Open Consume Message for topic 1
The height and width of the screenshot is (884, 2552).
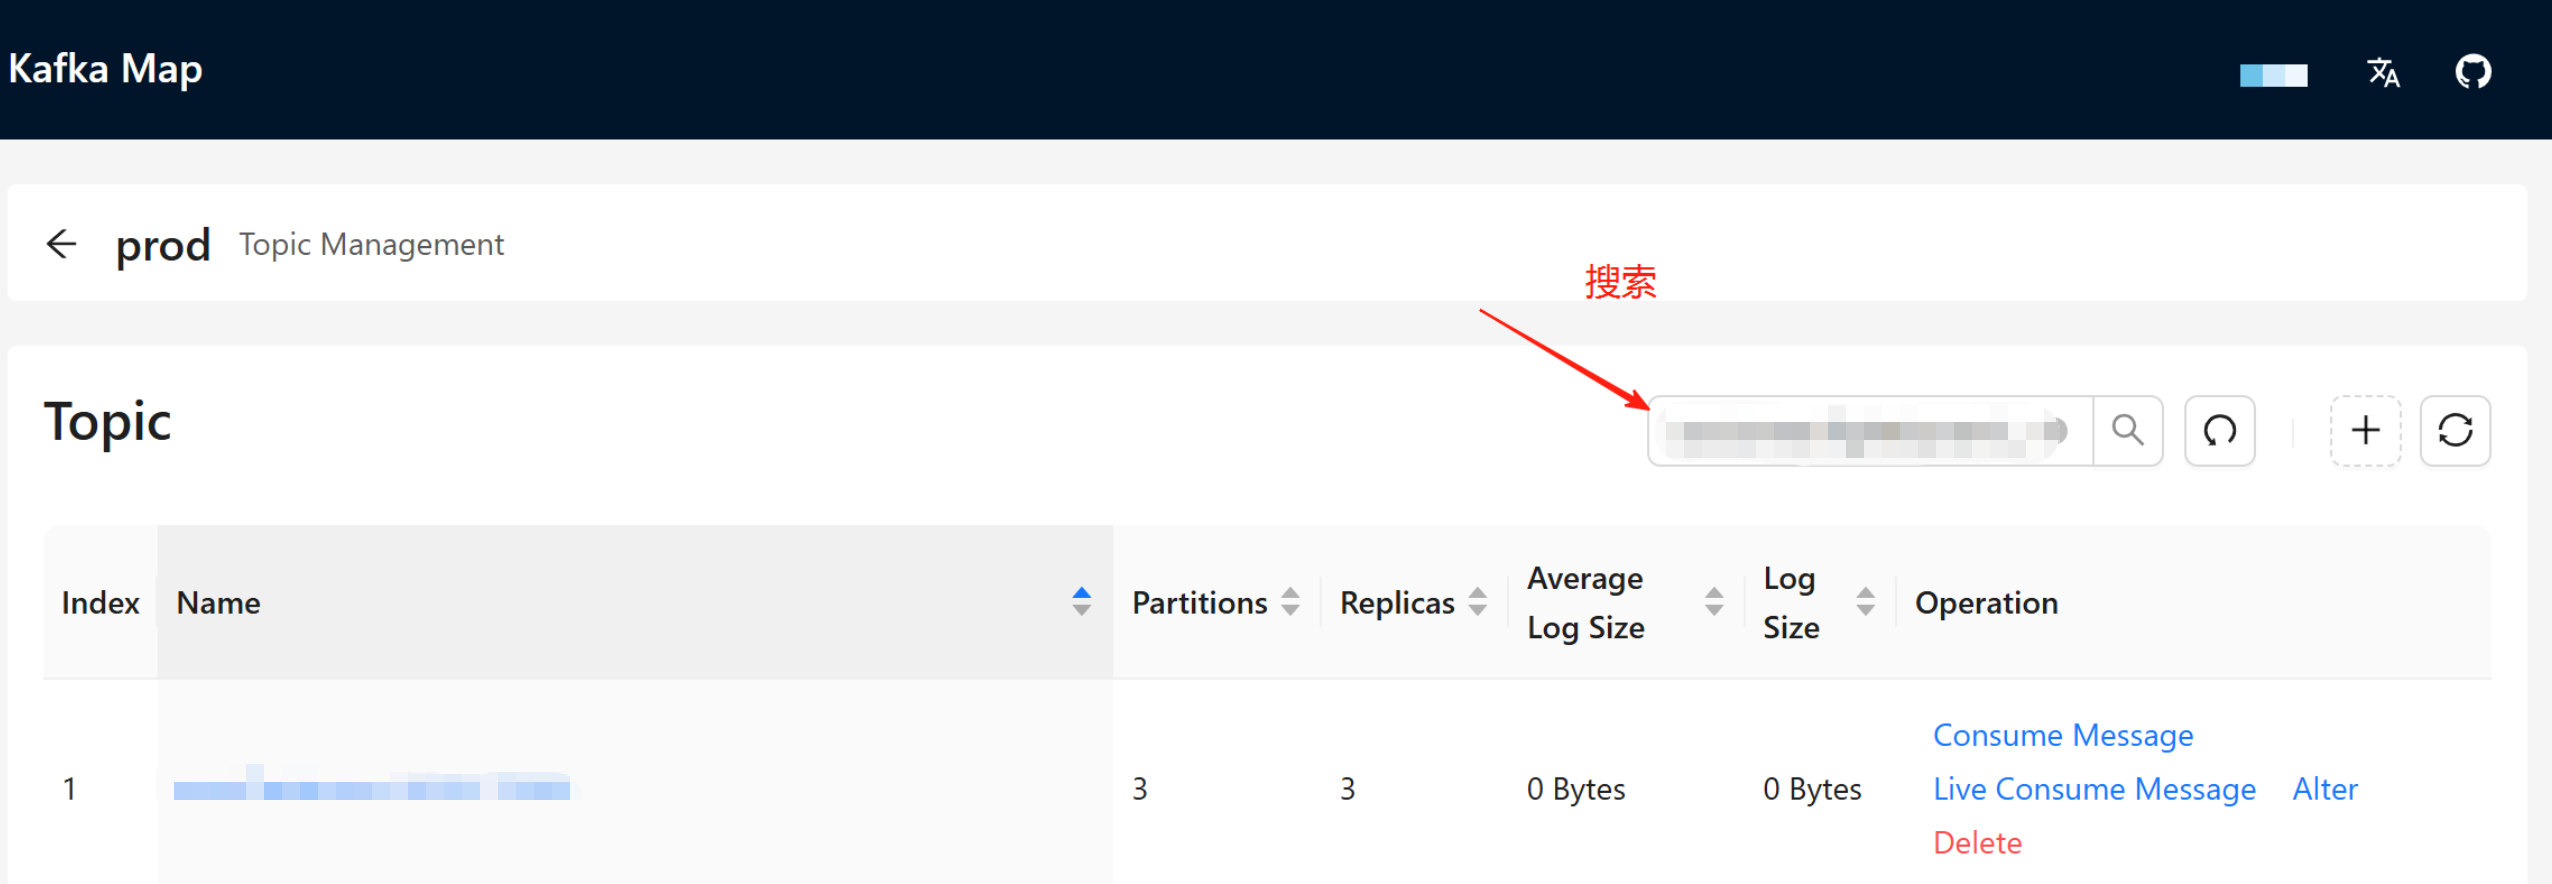(2063, 735)
